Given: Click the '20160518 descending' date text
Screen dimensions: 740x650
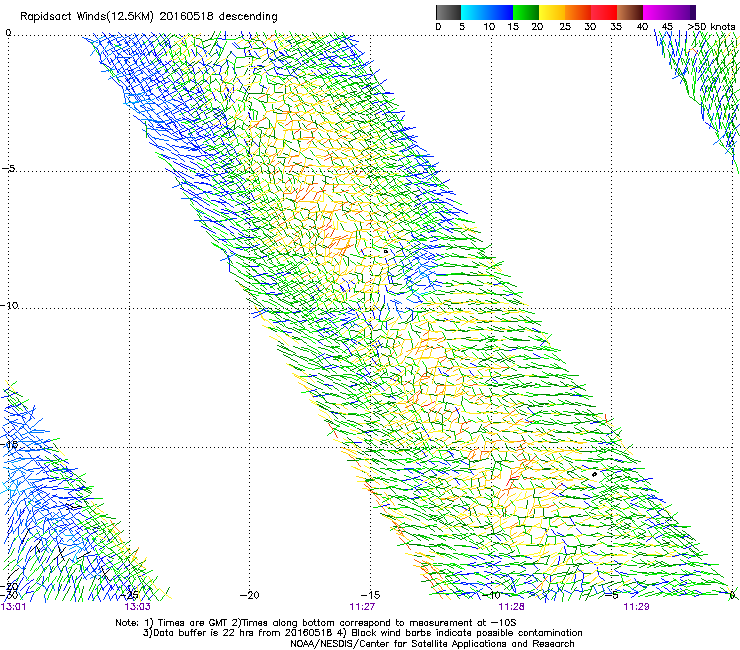Looking at the screenshot, I should [218, 17].
